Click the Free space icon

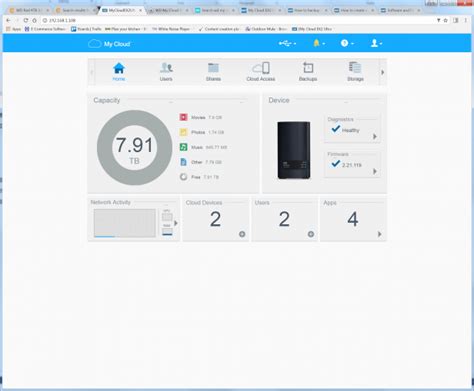coord(183,177)
